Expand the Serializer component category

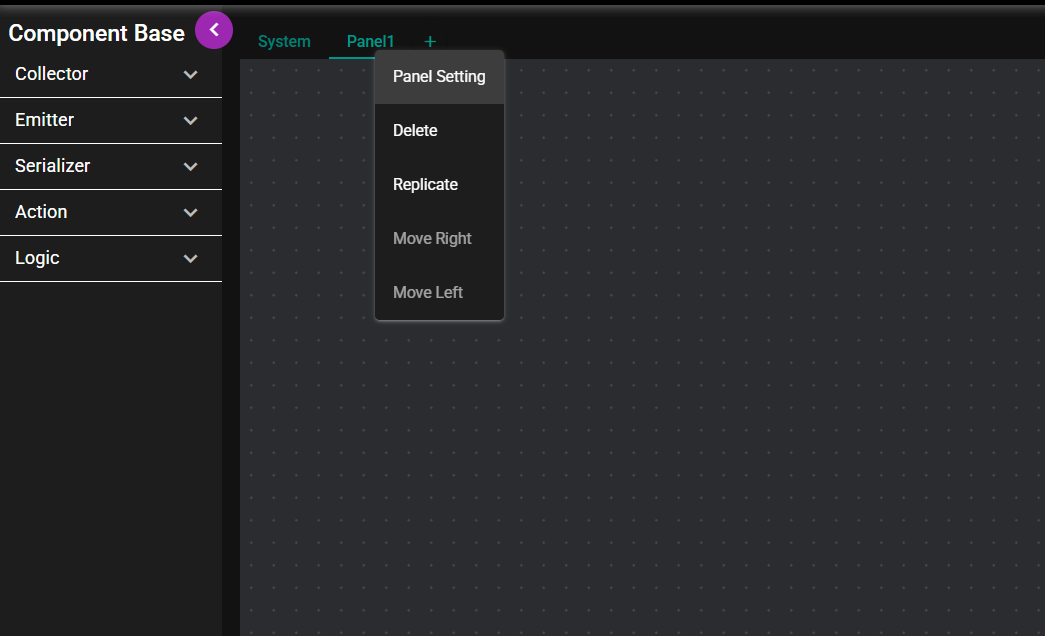(190, 166)
